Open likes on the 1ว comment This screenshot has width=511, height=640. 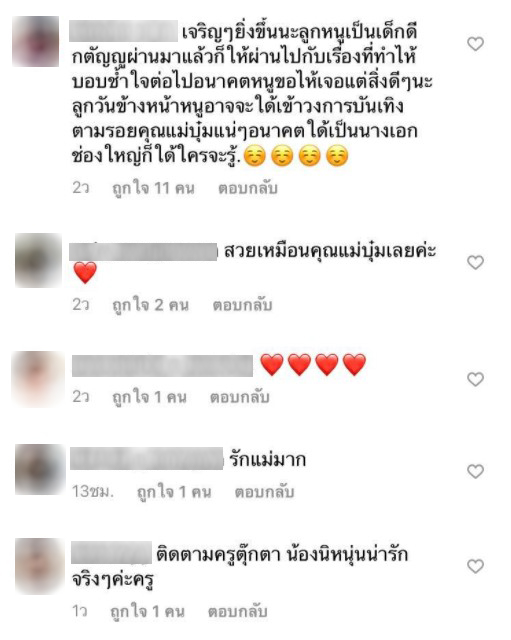pos(147,611)
